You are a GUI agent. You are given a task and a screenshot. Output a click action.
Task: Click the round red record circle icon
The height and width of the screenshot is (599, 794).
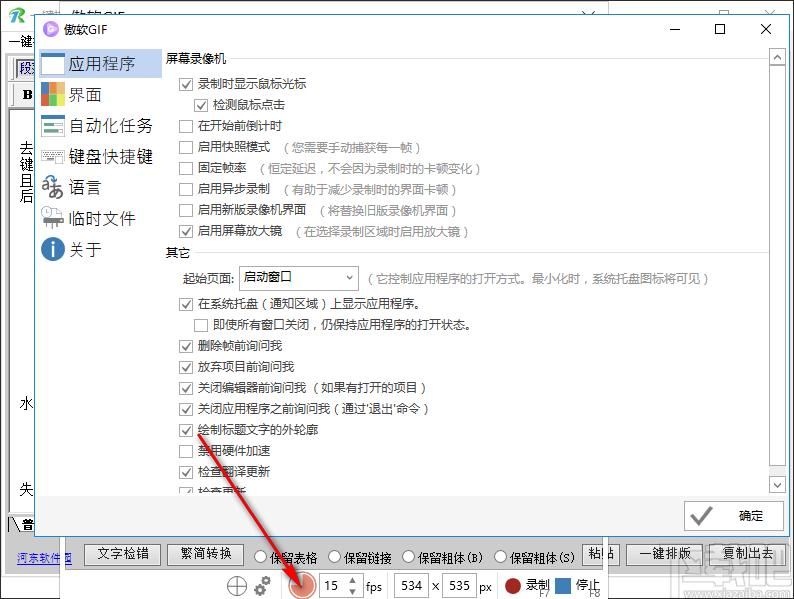302,586
